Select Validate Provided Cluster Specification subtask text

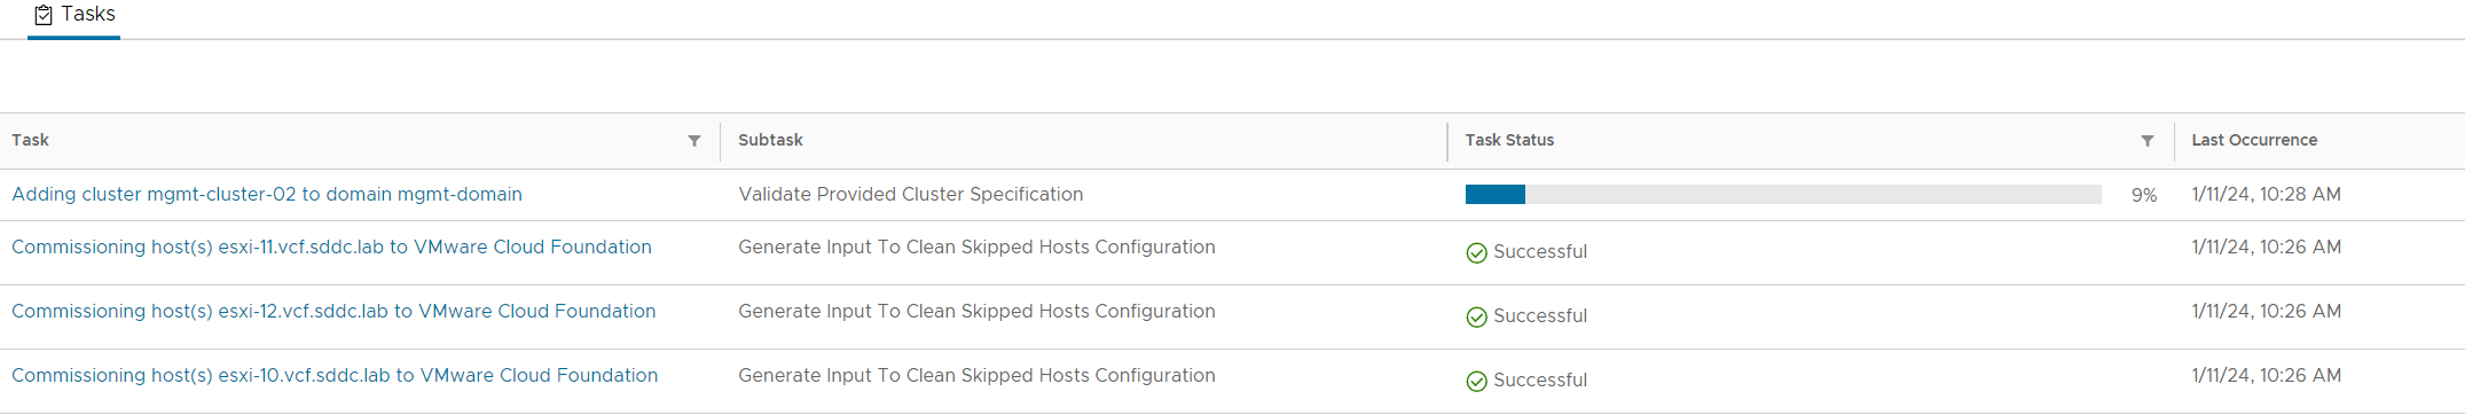tap(910, 195)
